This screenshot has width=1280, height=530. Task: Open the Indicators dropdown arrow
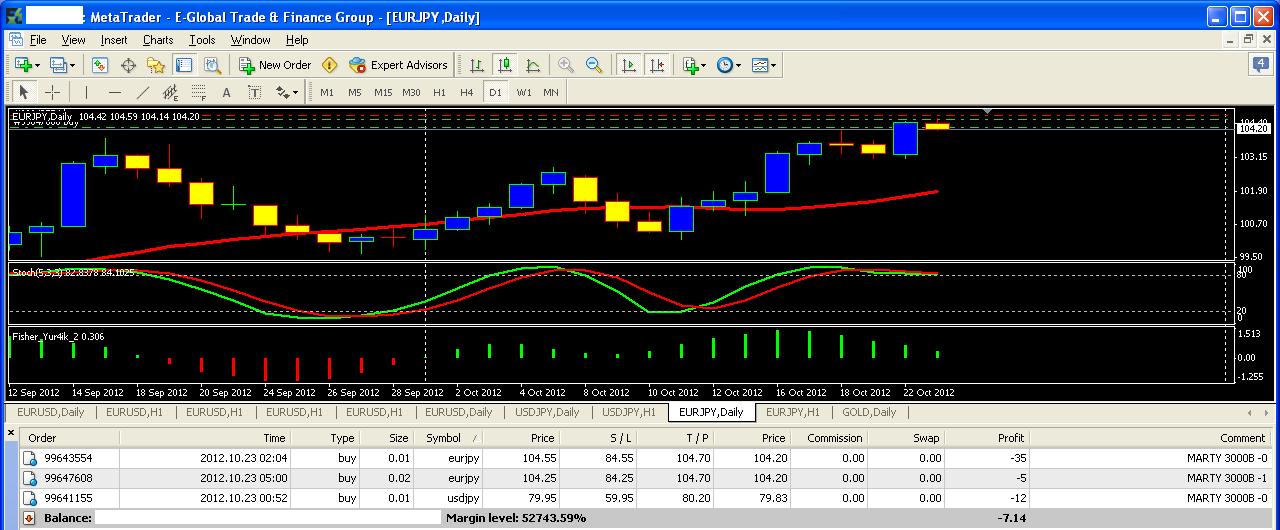pos(704,65)
